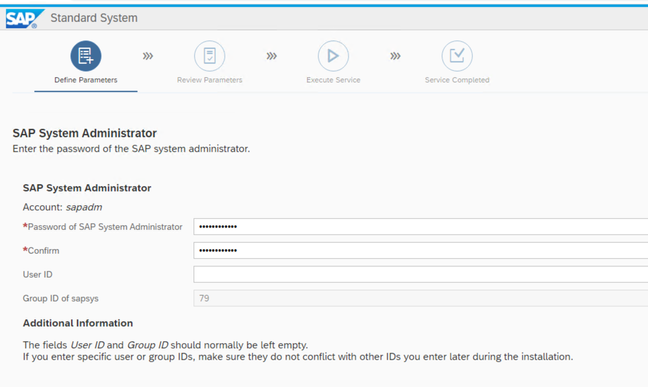
Task: Select the Review Parameters step icon
Action: point(210,56)
